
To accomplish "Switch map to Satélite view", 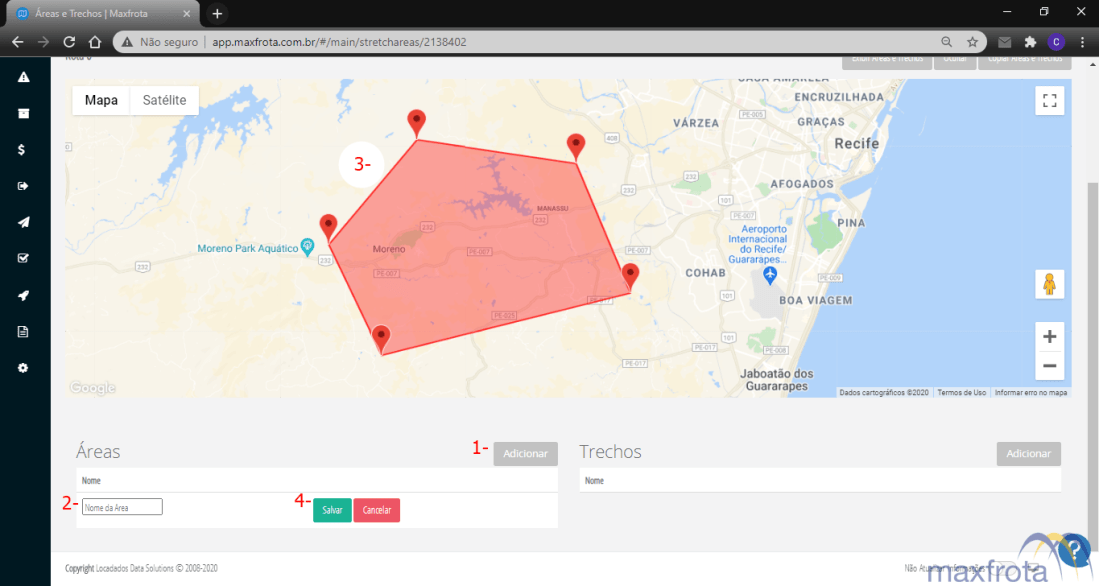I will tap(164, 100).
